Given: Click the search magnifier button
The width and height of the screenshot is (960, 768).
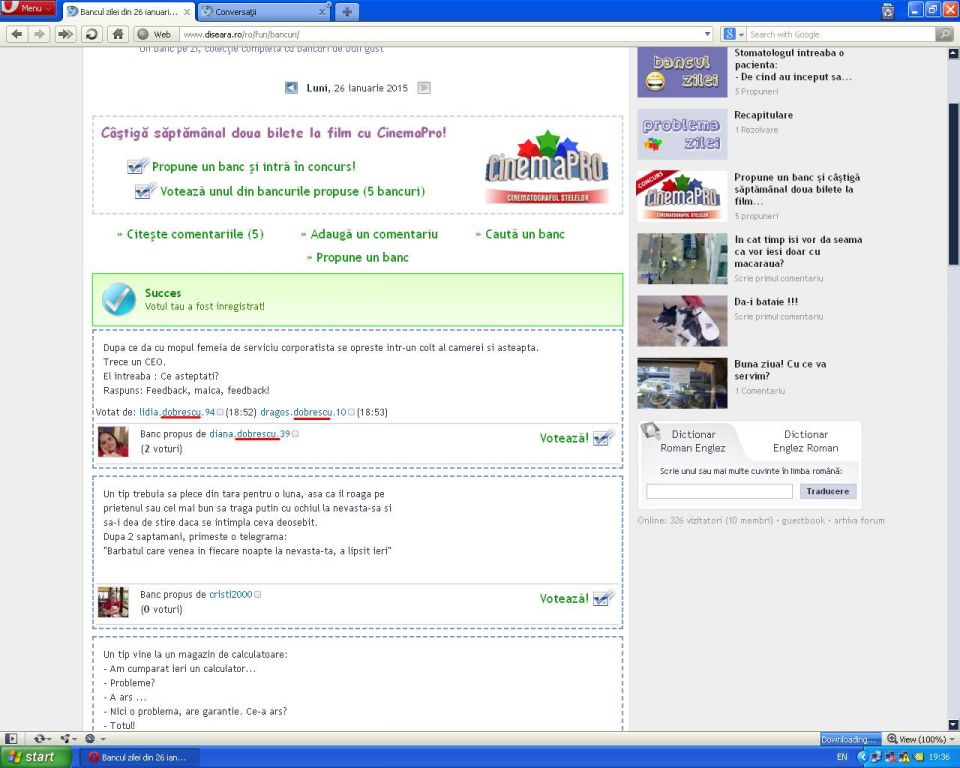Looking at the screenshot, I should click(943, 34).
